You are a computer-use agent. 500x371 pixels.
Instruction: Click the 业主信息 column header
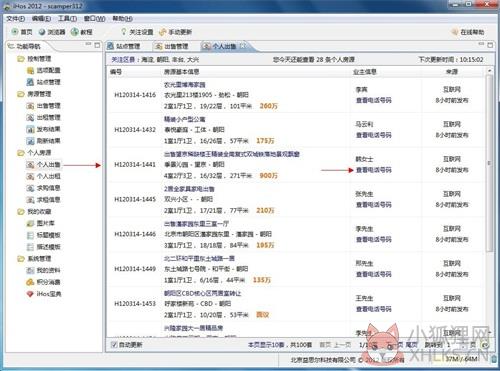click(365, 72)
